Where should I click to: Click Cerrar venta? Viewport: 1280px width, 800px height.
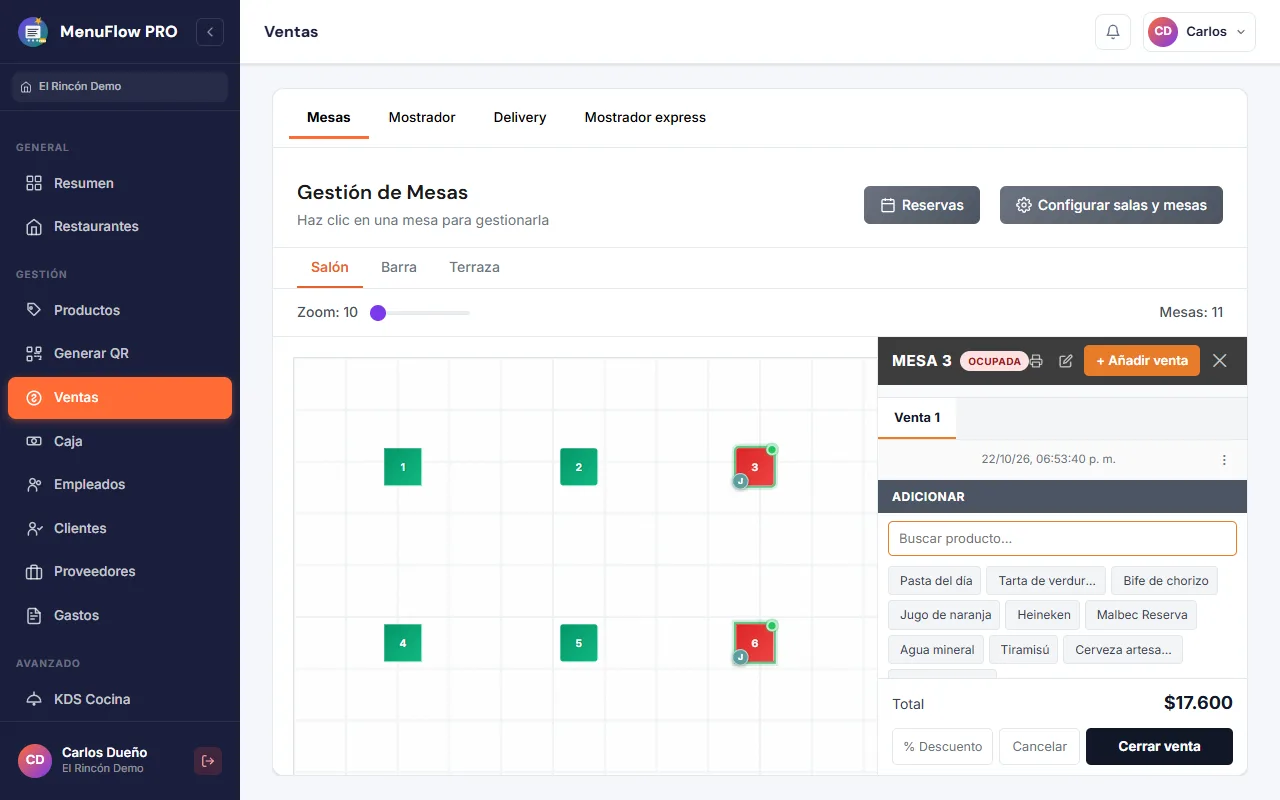[1159, 746]
